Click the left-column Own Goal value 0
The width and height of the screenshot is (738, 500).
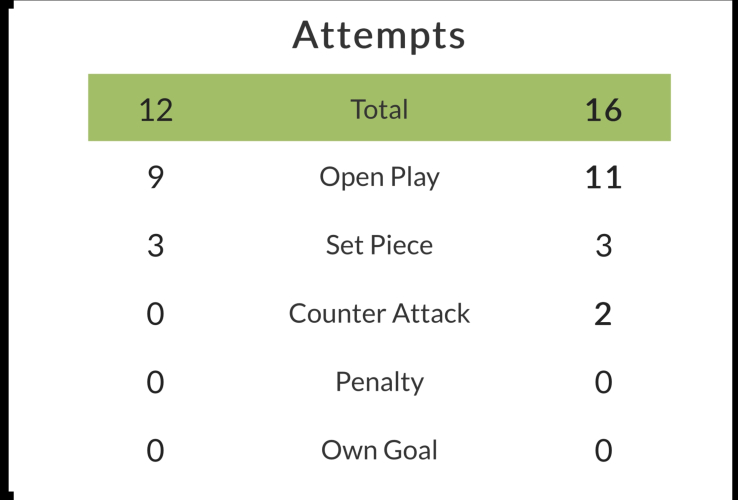156,451
